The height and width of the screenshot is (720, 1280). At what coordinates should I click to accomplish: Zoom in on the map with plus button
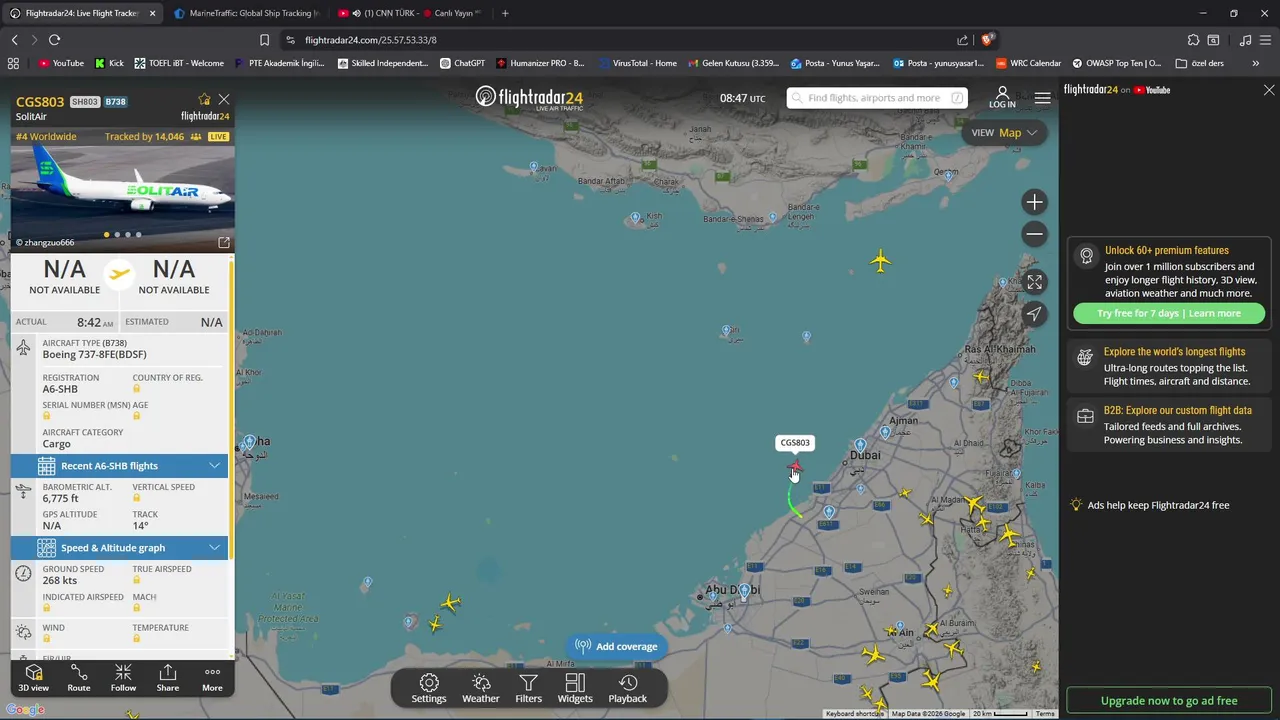click(x=1034, y=202)
